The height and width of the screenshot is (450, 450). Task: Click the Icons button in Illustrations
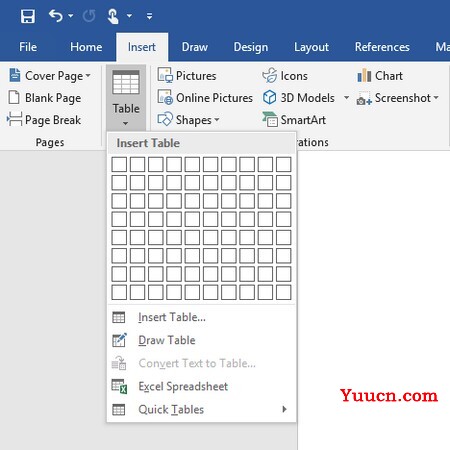[x=285, y=76]
